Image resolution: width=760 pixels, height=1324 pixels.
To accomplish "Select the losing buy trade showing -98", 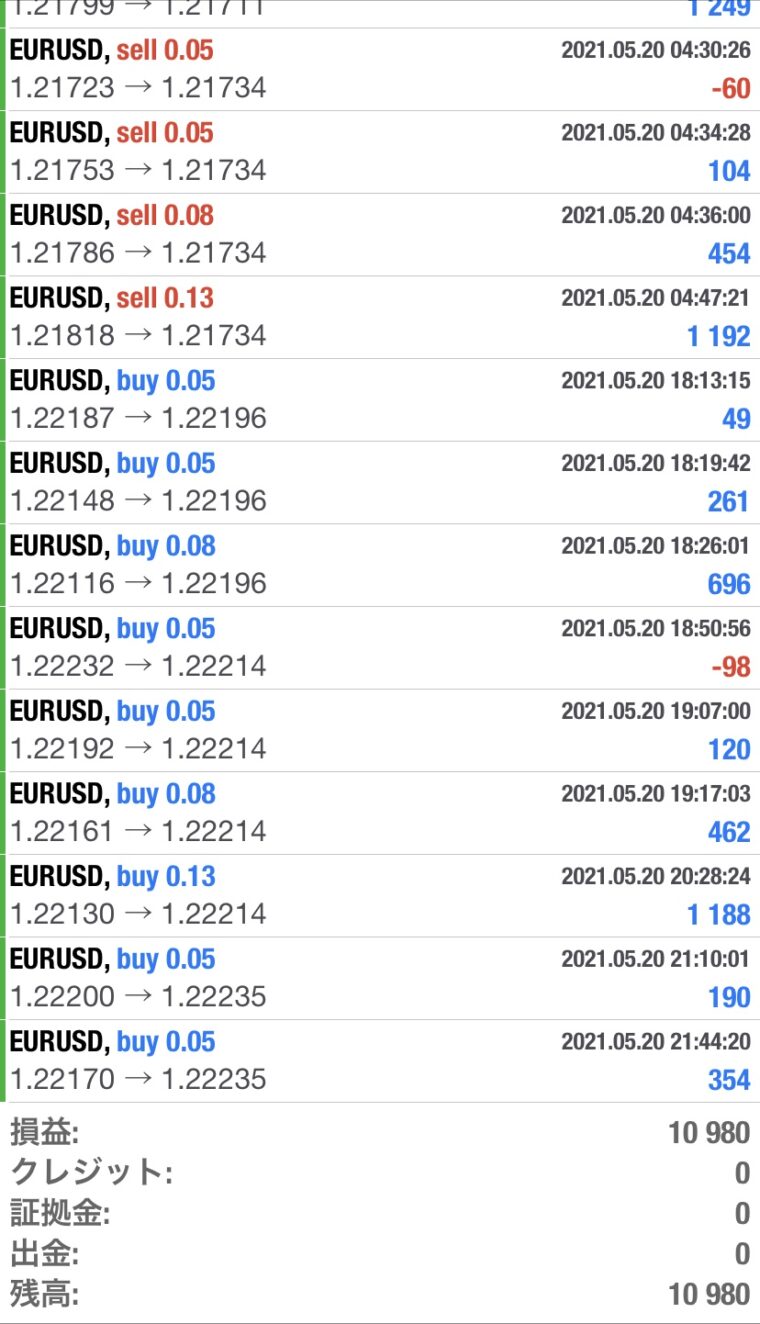I will (x=380, y=648).
